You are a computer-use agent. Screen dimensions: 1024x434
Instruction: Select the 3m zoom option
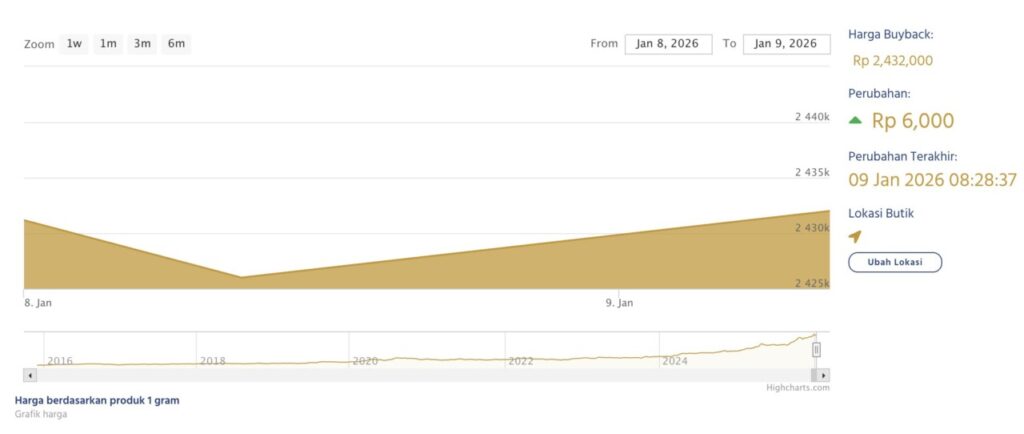tap(142, 44)
